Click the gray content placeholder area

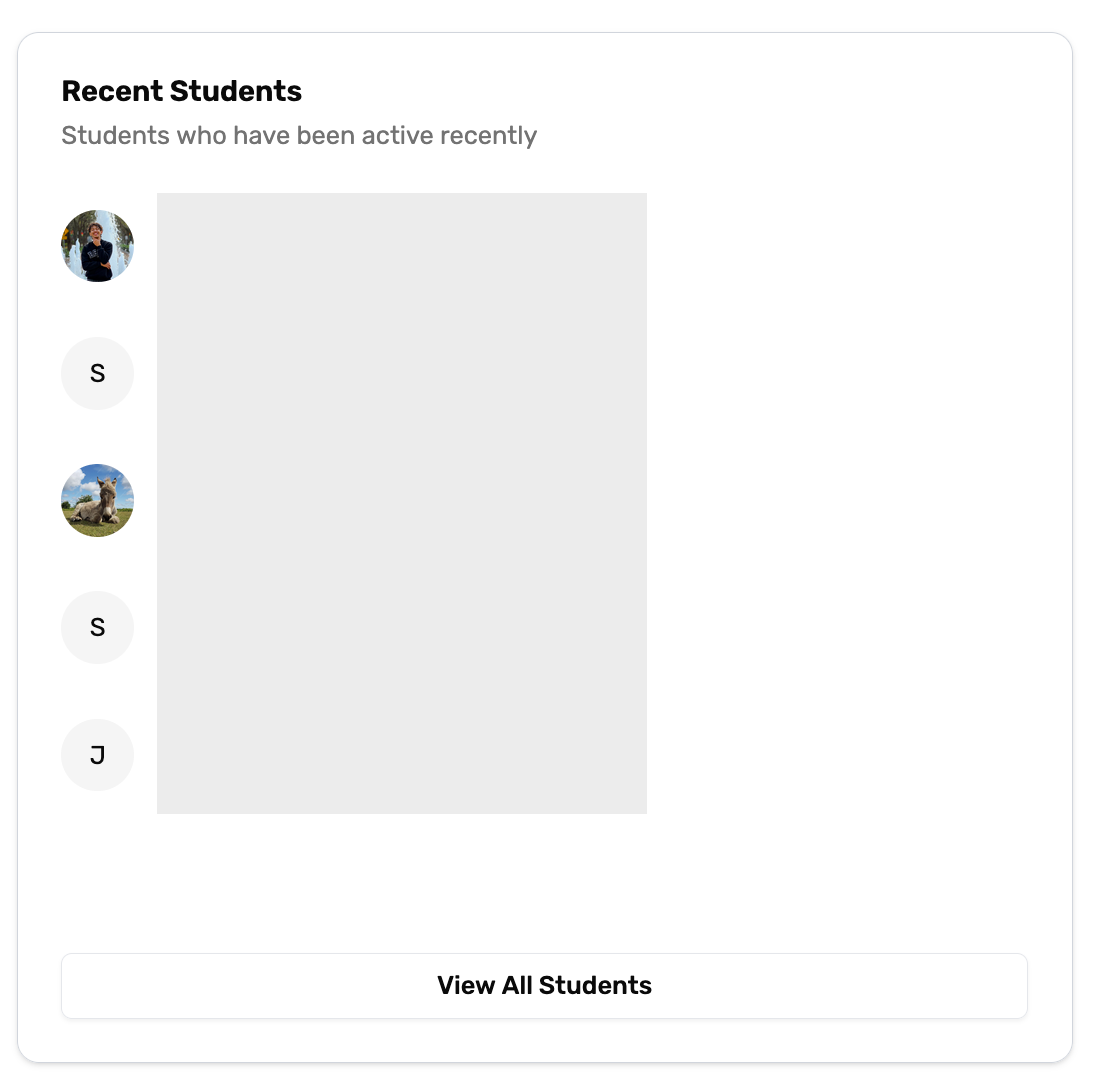[401, 502]
